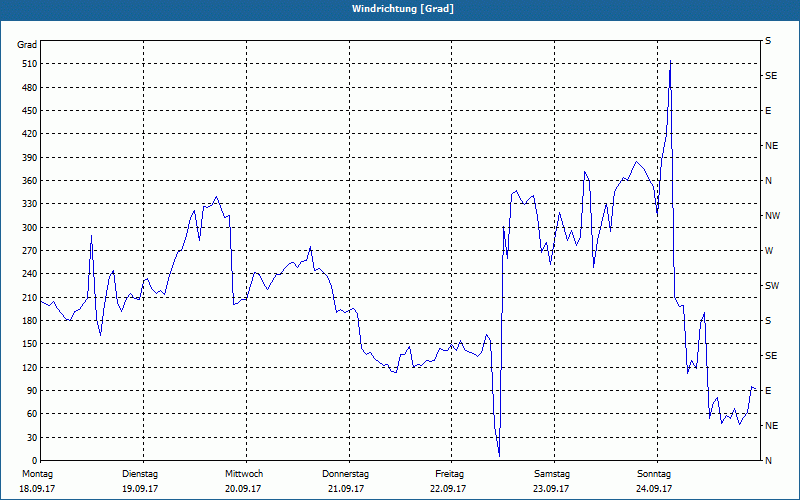
Task: Click the 'Sonntag' day label
Action: coord(654,474)
